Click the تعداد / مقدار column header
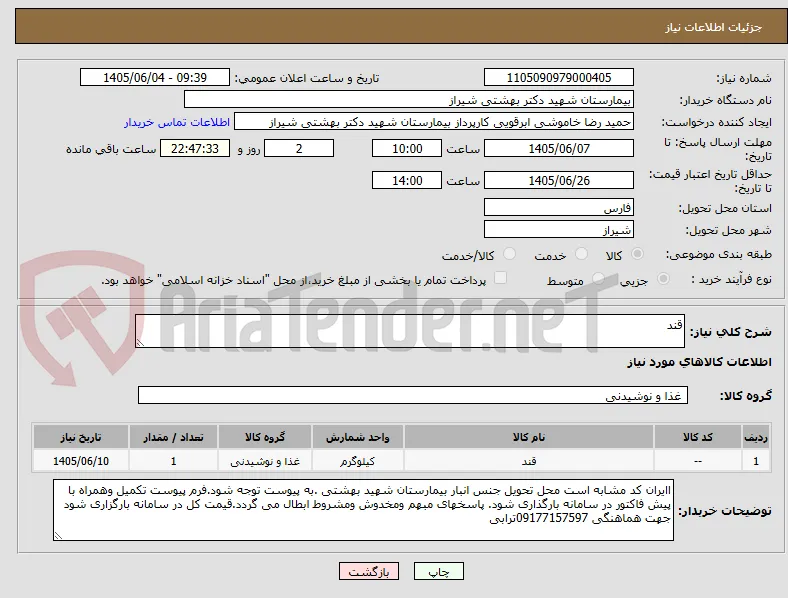The image size is (788, 598). click(x=173, y=437)
